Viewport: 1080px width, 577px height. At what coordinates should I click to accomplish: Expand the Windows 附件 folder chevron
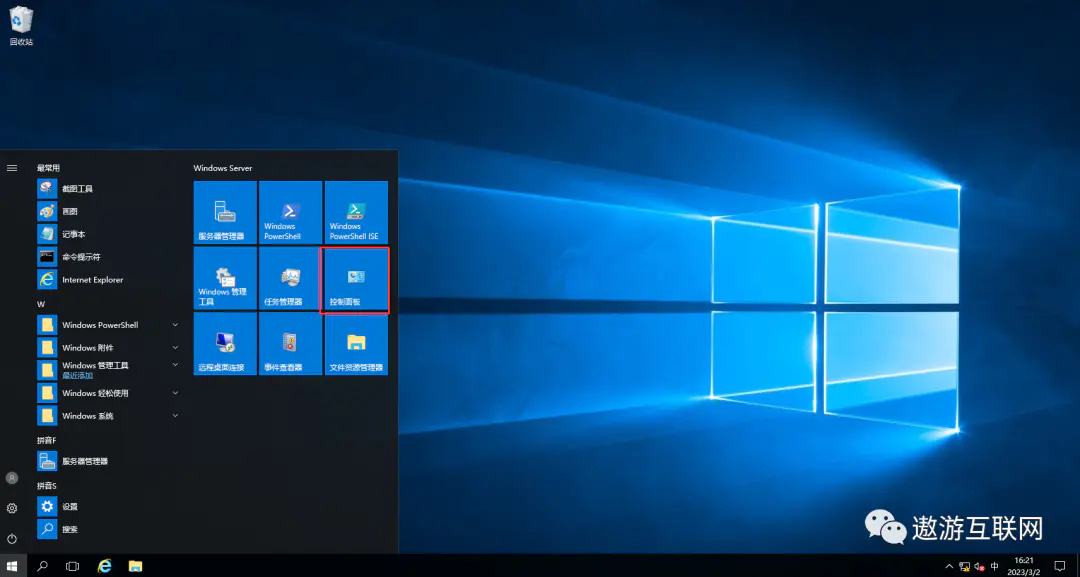coord(175,347)
